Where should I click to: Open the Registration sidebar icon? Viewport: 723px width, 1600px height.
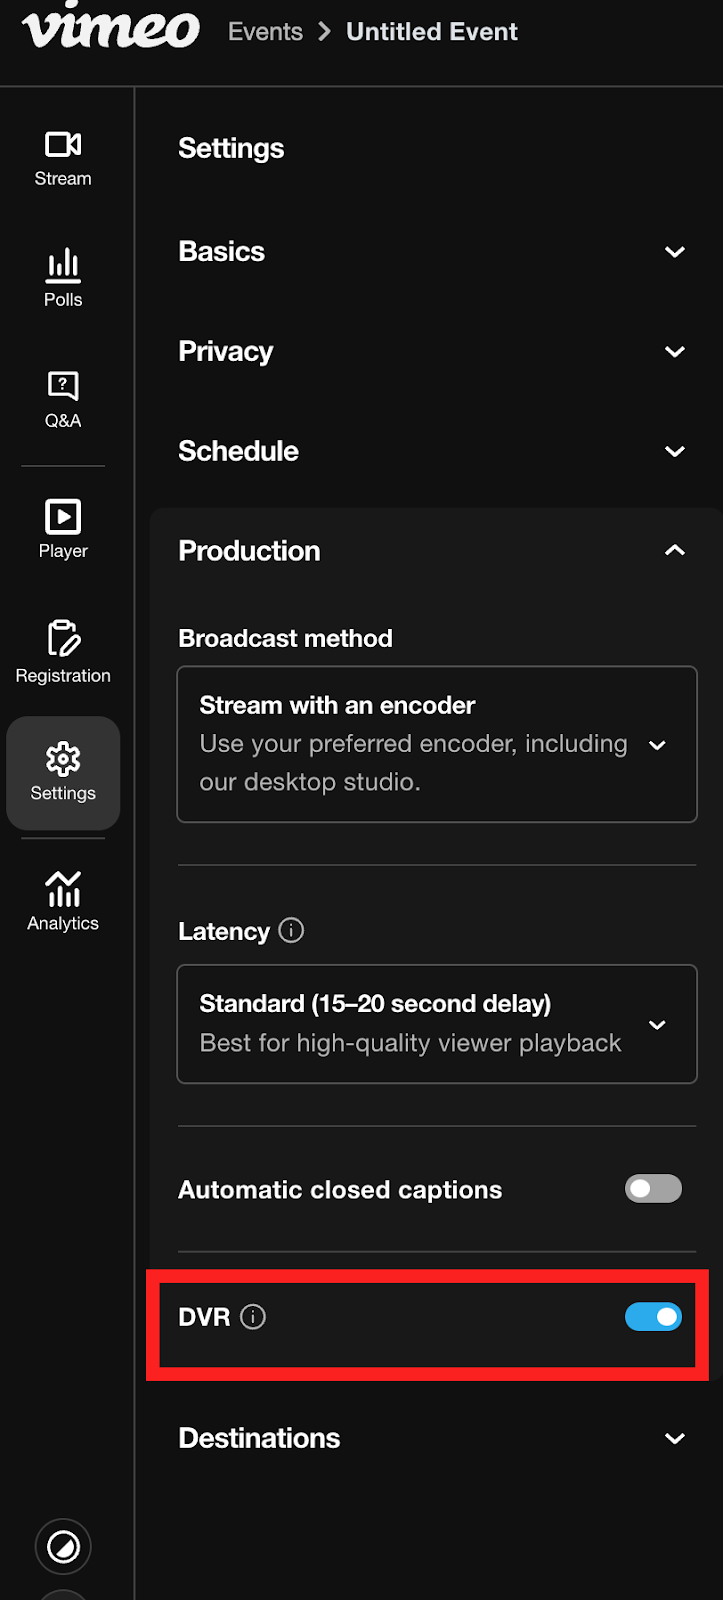click(x=63, y=651)
